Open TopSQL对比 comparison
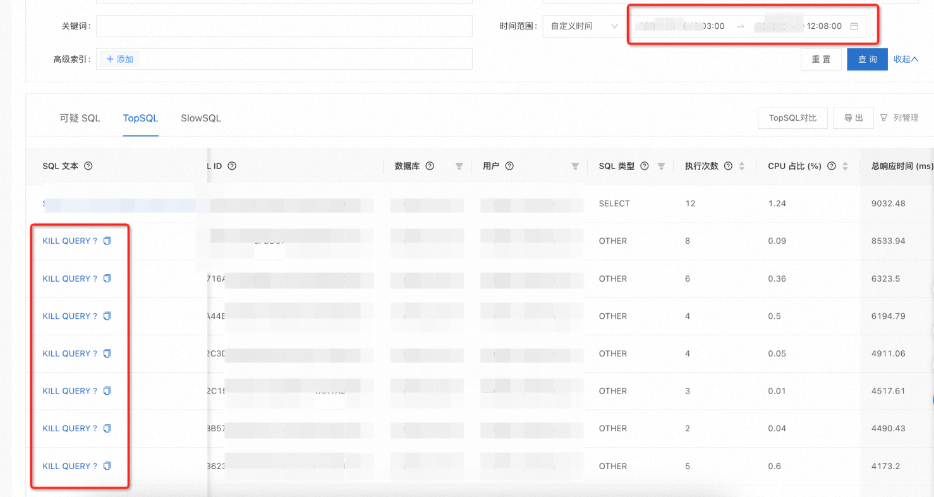This screenshot has width=934, height=497. pyautogui.click(x=793, y=118)
